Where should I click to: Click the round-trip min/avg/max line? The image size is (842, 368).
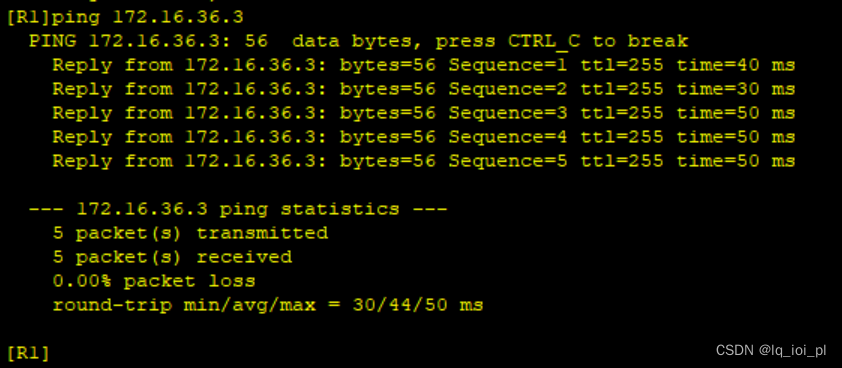(268, 305)
